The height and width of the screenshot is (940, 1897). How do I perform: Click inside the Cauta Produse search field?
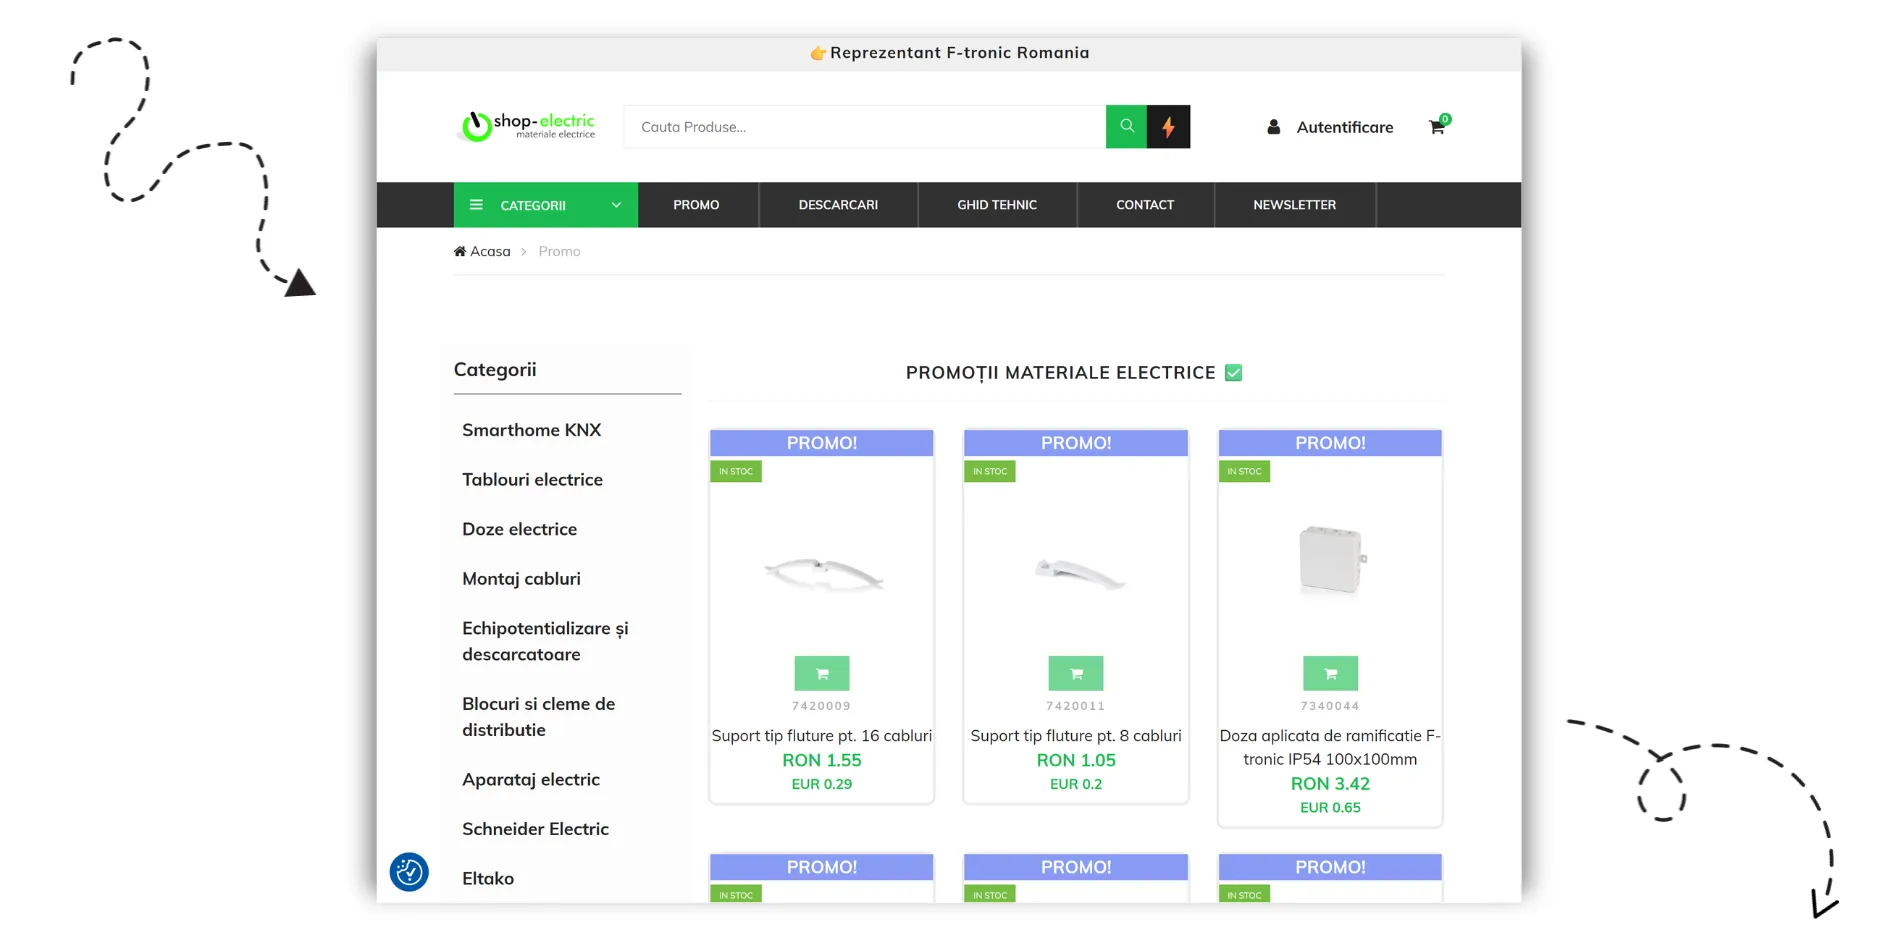865,127
